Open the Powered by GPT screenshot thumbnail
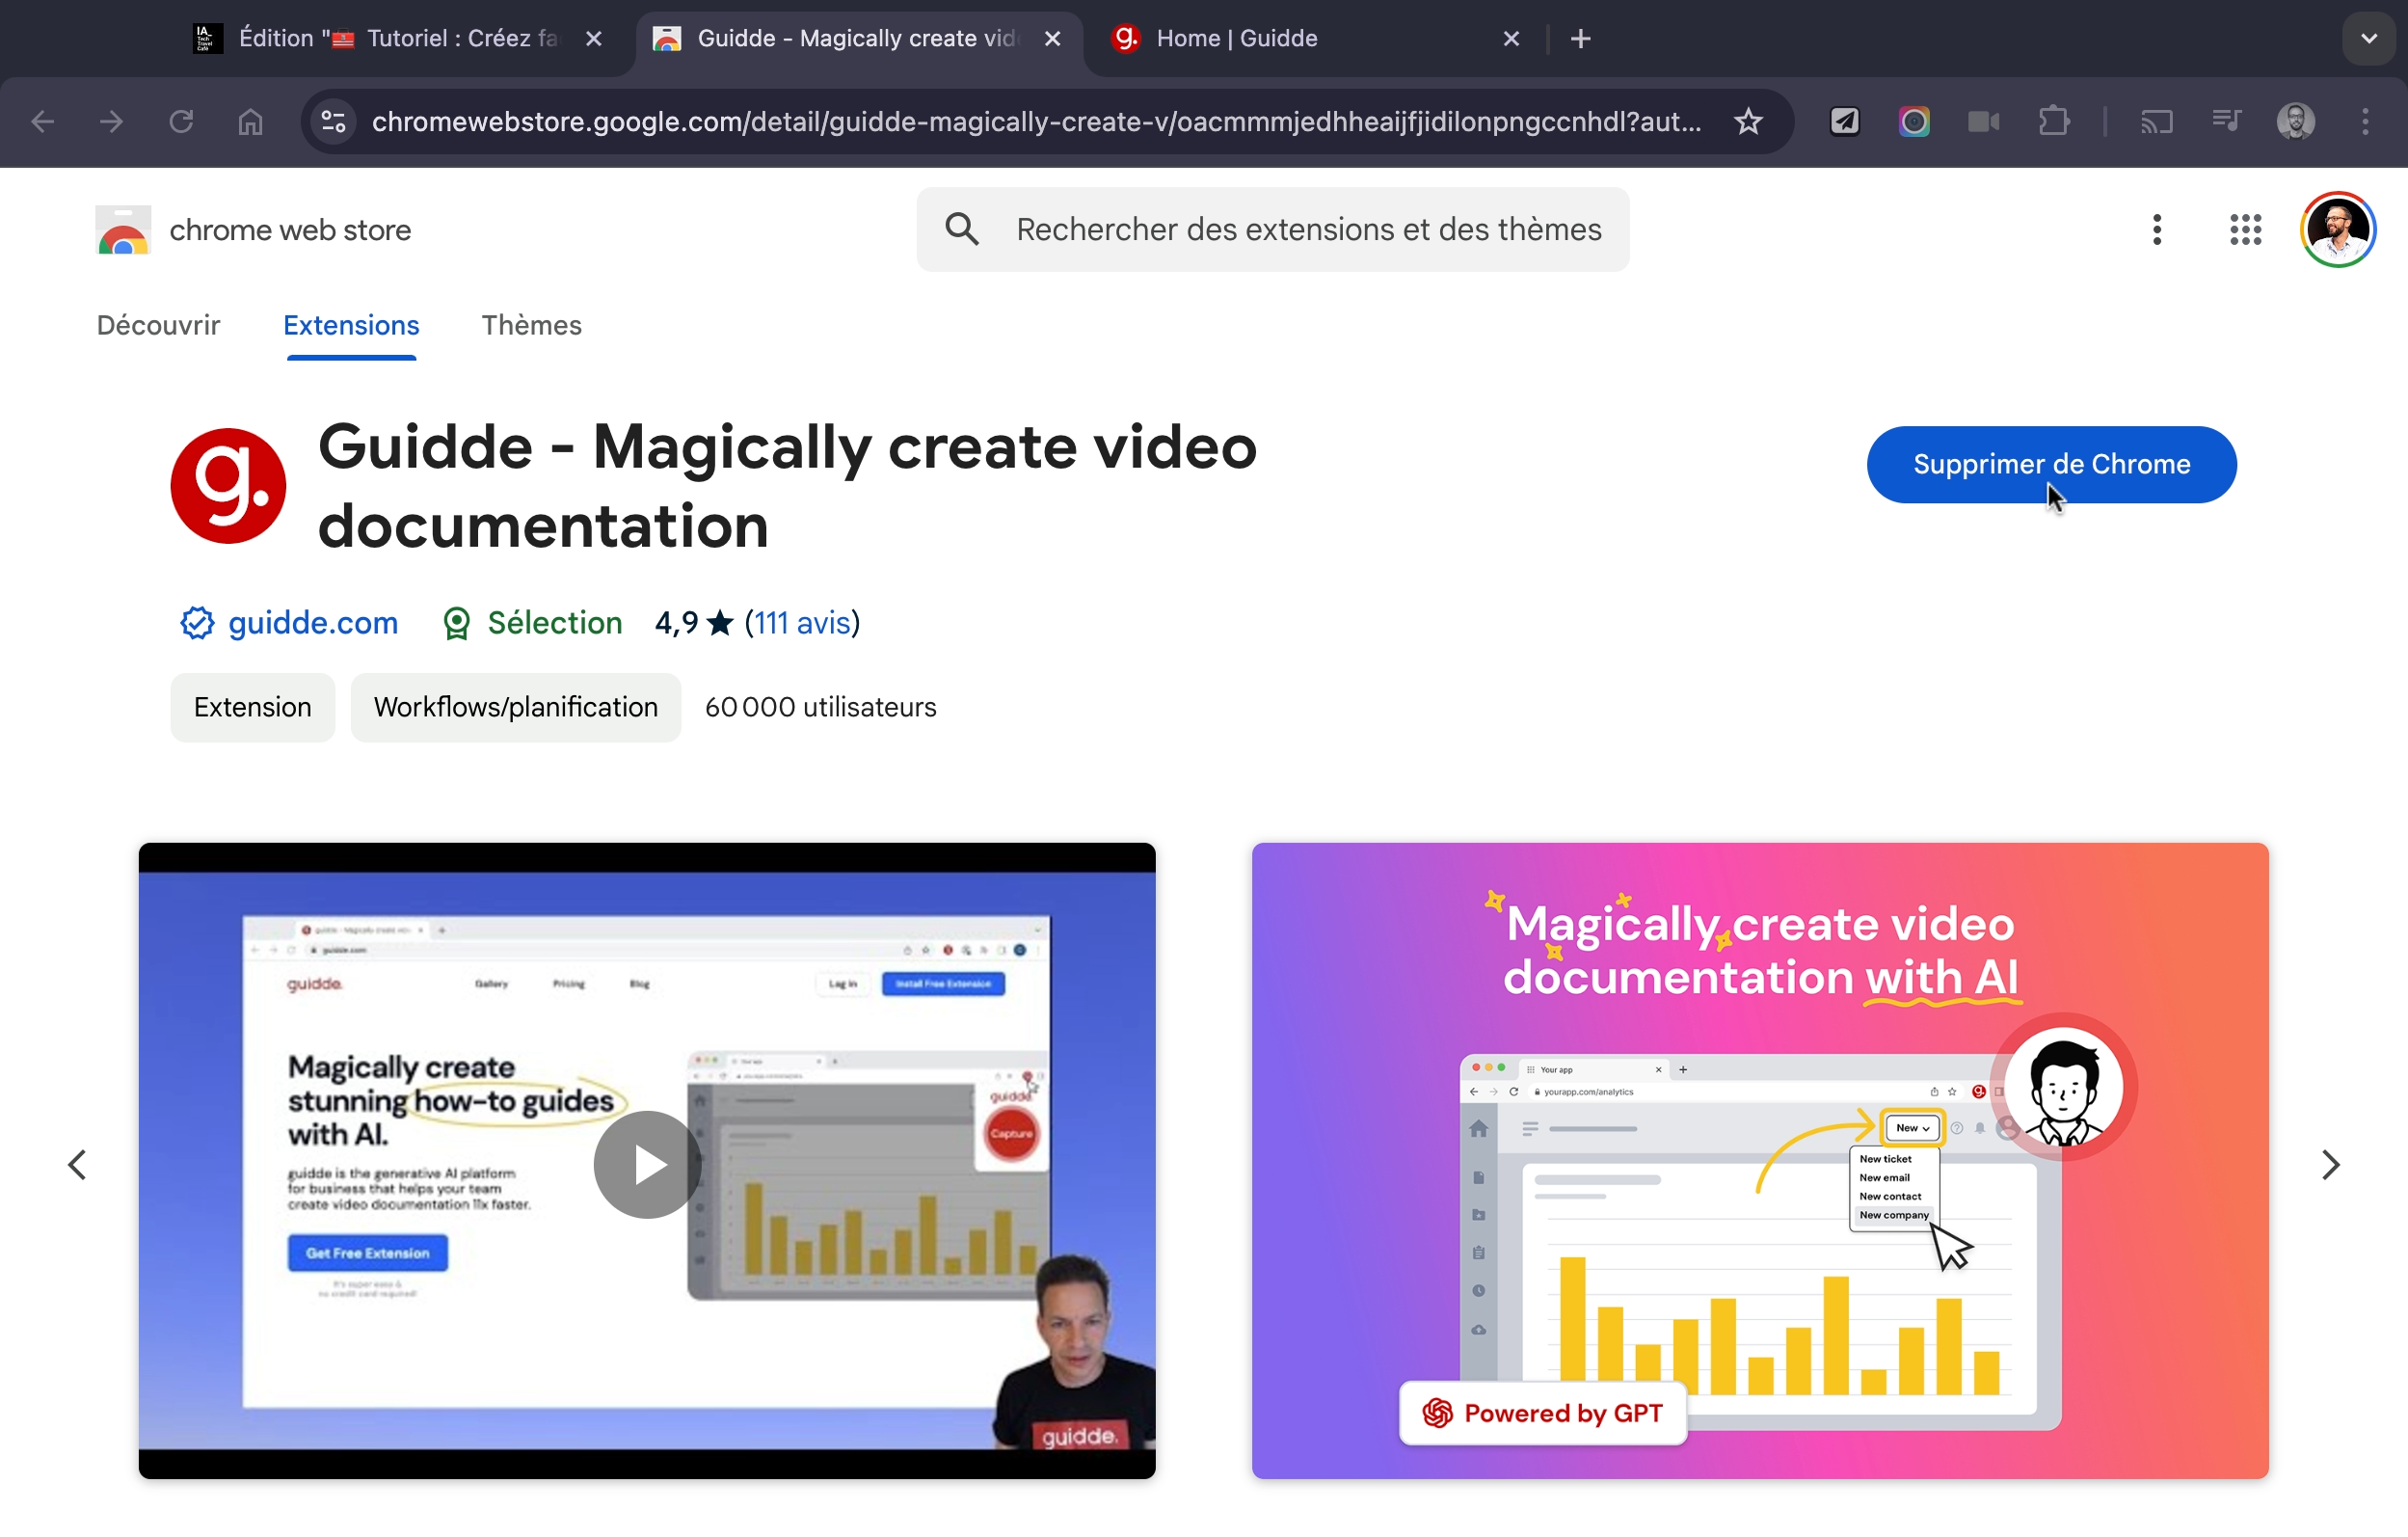 click(1759, 1160)
